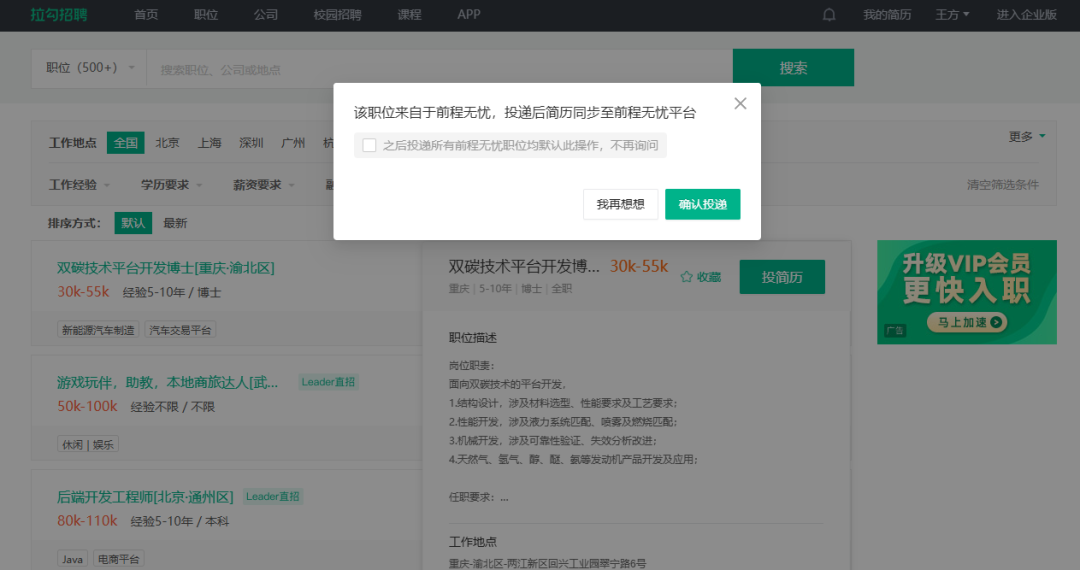This screenshot has width=1080, height=570.
Task: Open the 课程 nav item
Action: tap(409, 14)
